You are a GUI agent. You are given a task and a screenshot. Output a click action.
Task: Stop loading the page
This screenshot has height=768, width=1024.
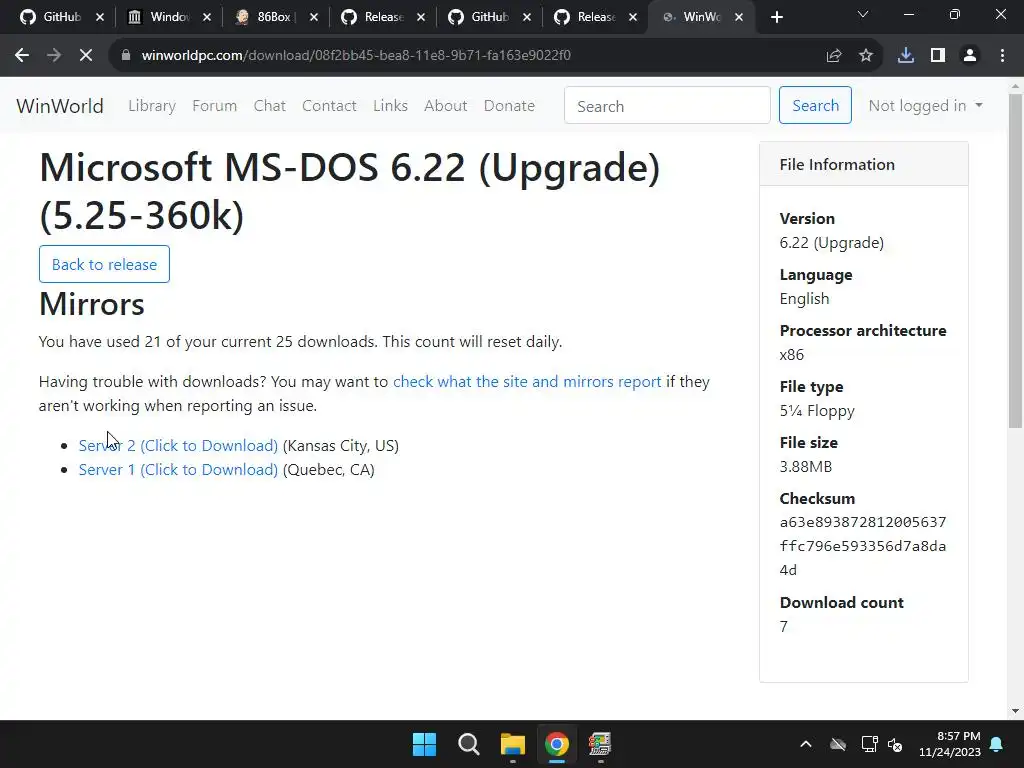tap(86, 56)
